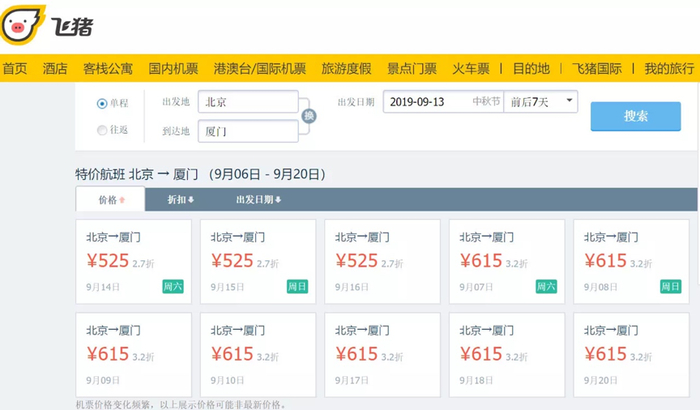The image size is (700, 410).
Task: Click the 周六 badge on 9月14日 card
Action: pyautogui.click(x=173, y=286)
